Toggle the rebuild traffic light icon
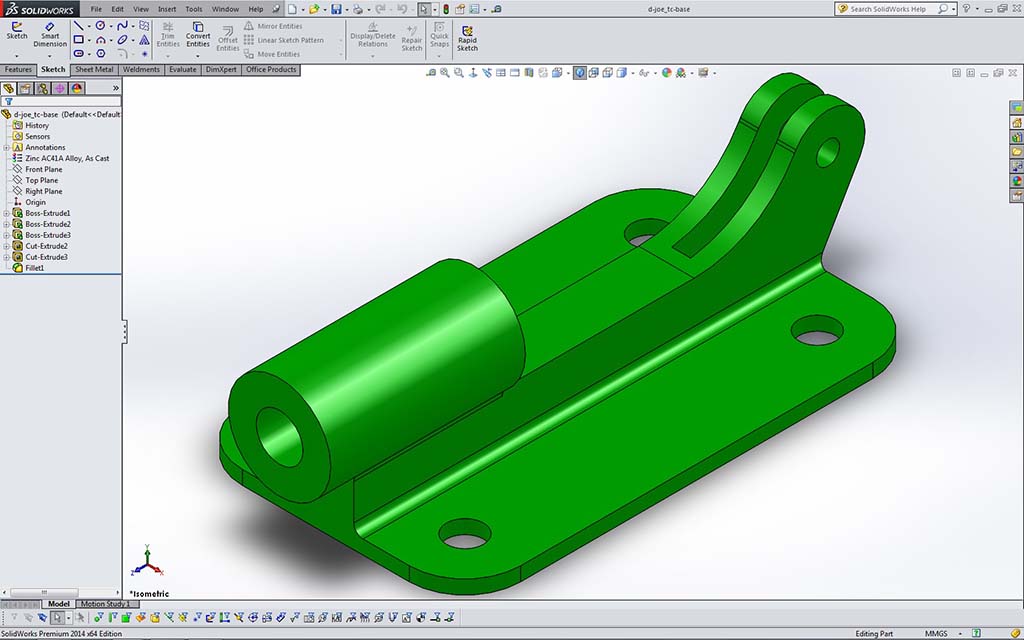The image size is (1024, 640). (x=446, y=9)
